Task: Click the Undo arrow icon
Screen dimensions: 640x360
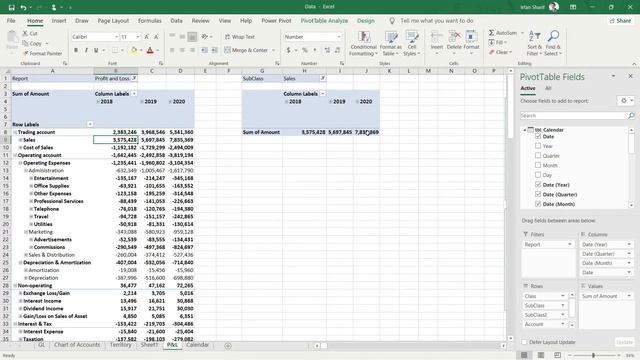Action: click(x=23, y=7)
